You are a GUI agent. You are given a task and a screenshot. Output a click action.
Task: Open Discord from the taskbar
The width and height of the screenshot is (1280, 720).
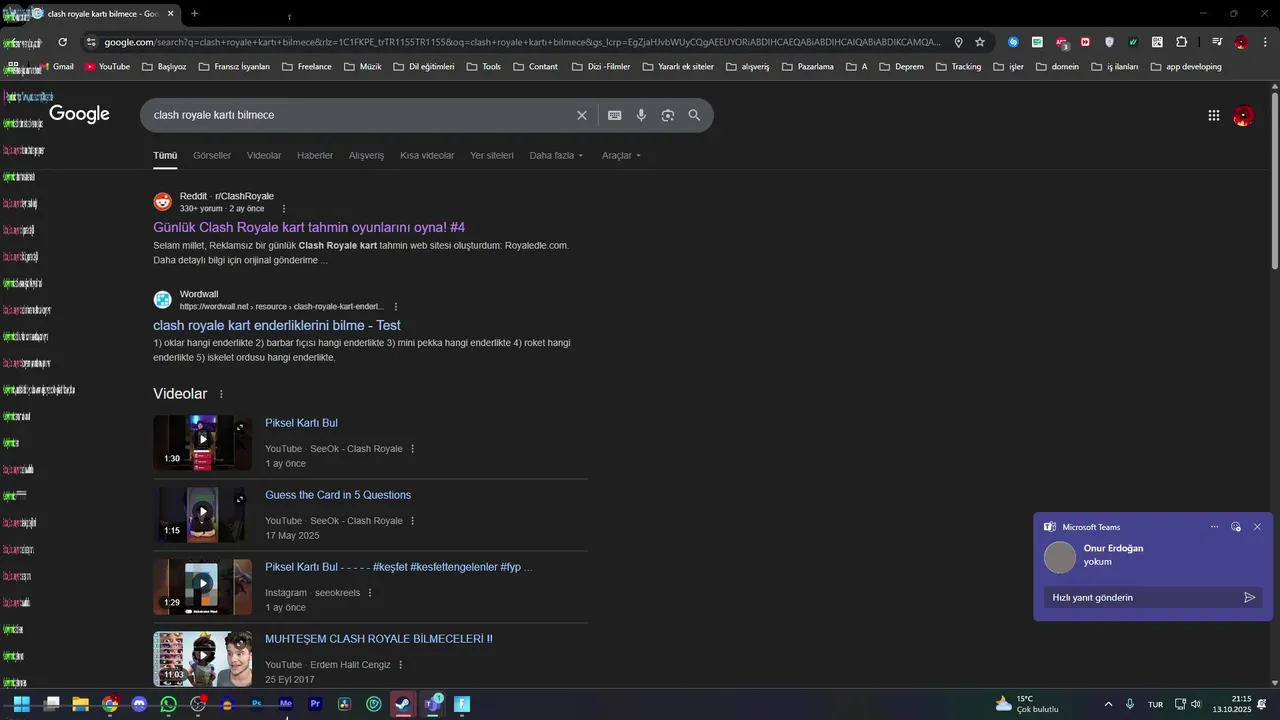click(x=139, y=704)
